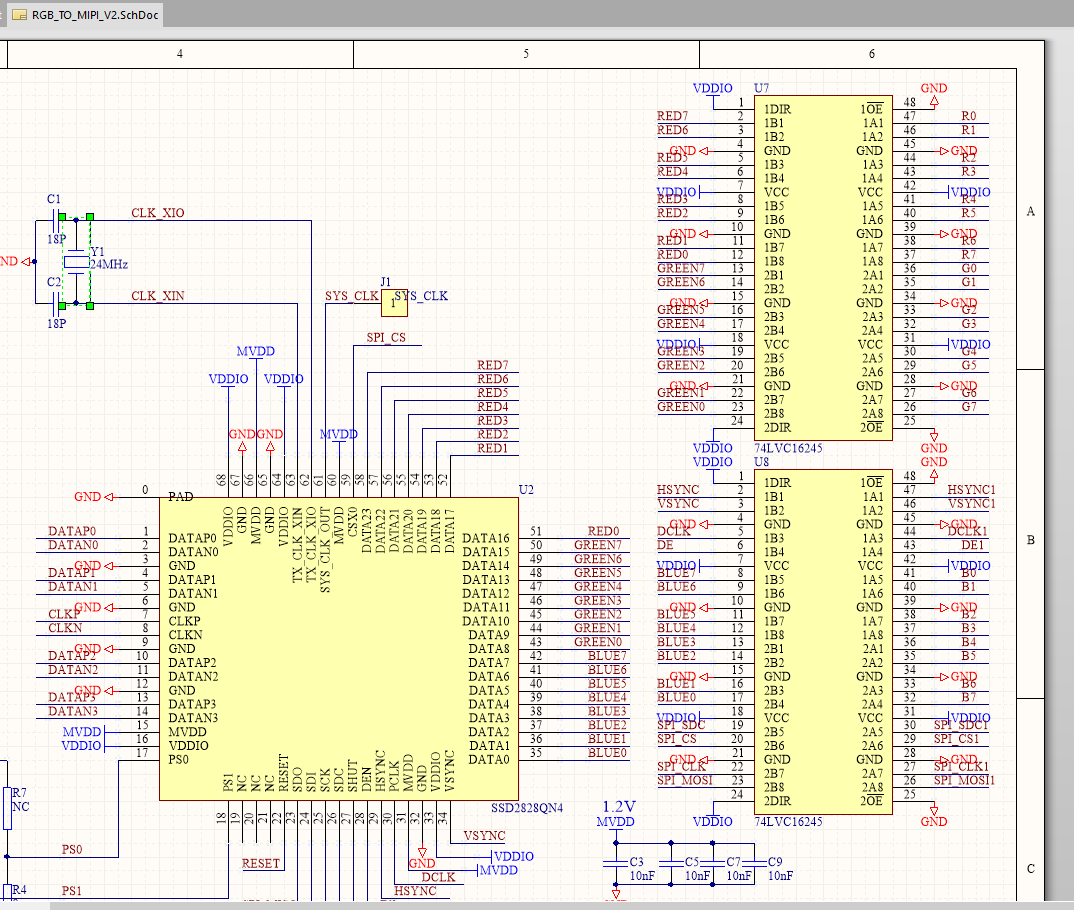Click the PS0 net label
This screenshot has width=1074, height=910.
(72, 849)
